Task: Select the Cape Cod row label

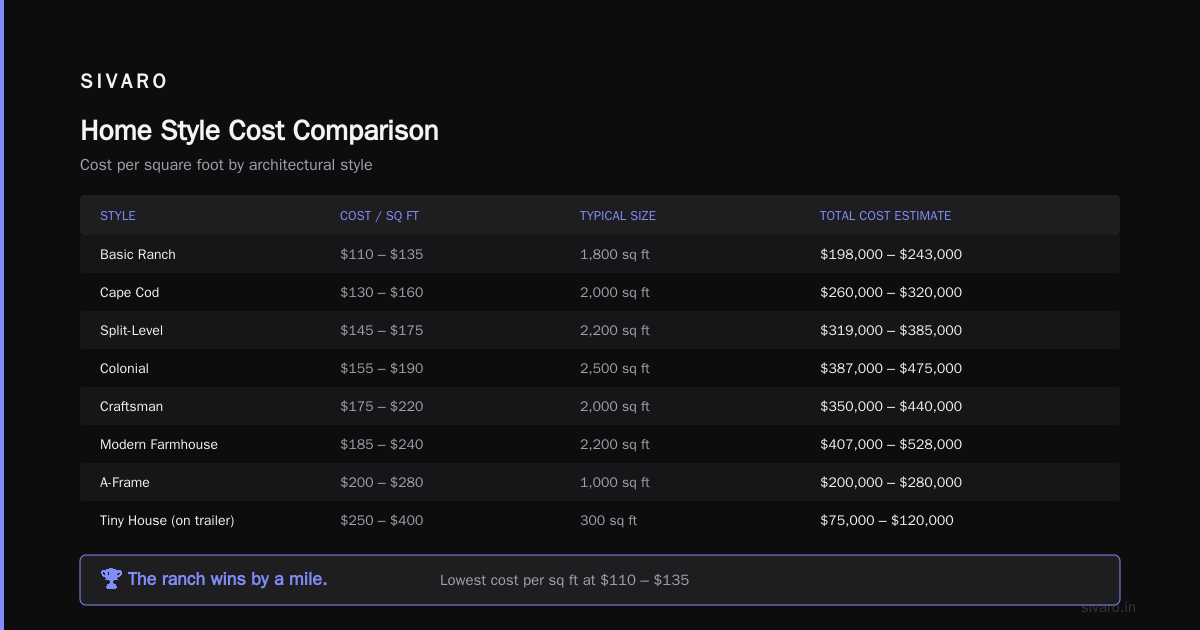Action: [x=130, y=292]
